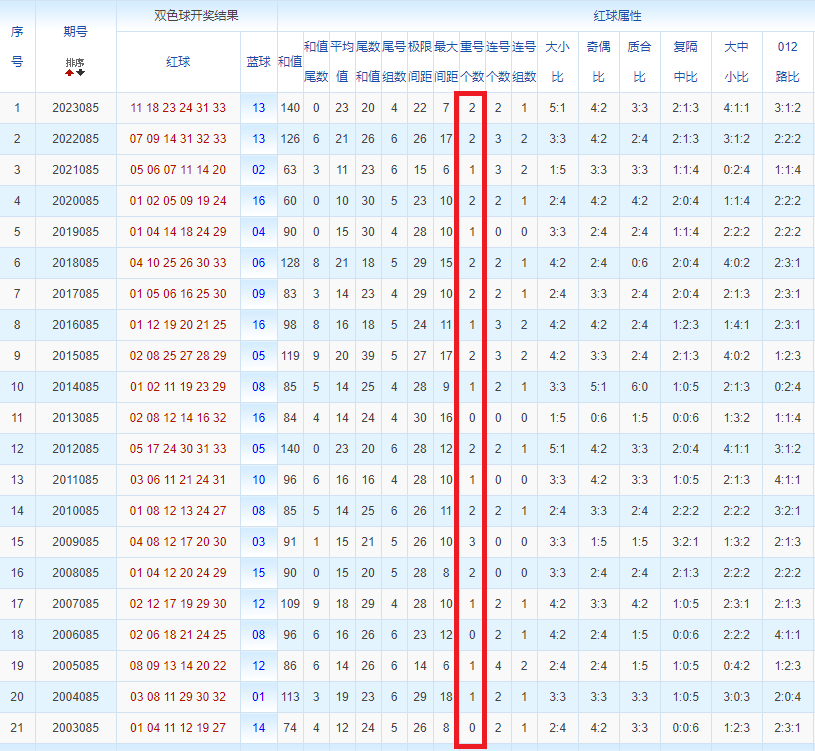Image resolution: width=815 pixels, height=751 pixels.
Task: Select the 大小比 column header
Action: (x=557, y=62)
